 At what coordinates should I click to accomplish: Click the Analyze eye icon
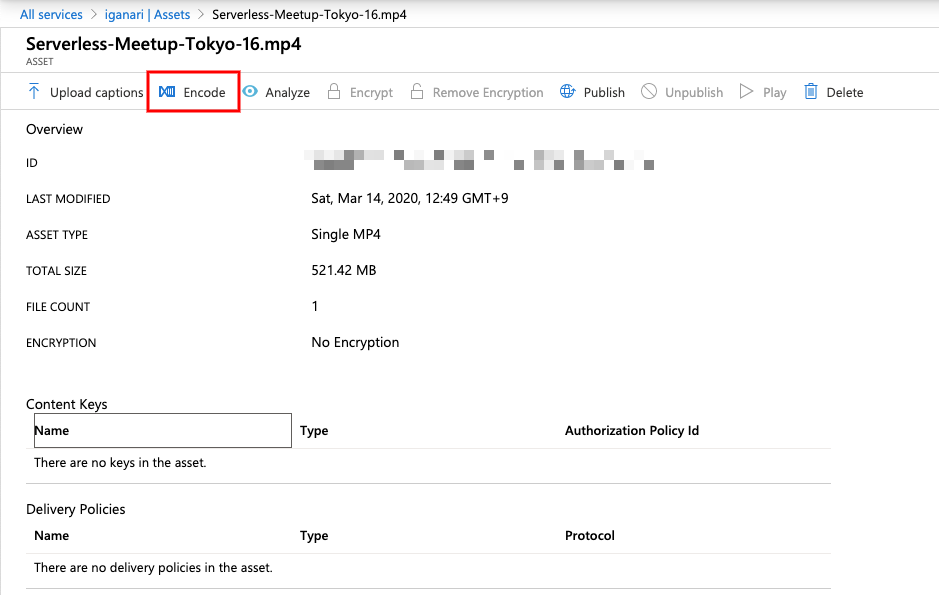click(x=250, y=92)
